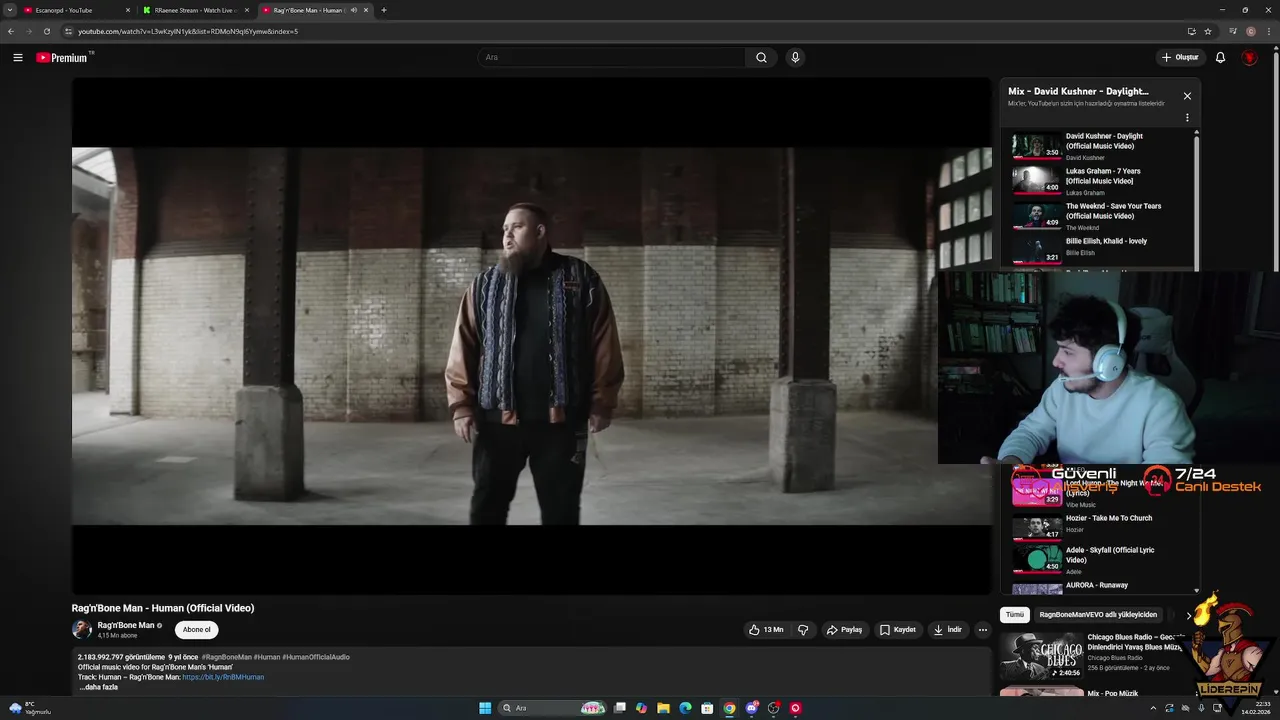Image resolution: width=1280 pixels, height=720 pixels.
Task: Play David Kushner - Daylight from playlist
Action: pyautogui.click(x=1099, y=146)
